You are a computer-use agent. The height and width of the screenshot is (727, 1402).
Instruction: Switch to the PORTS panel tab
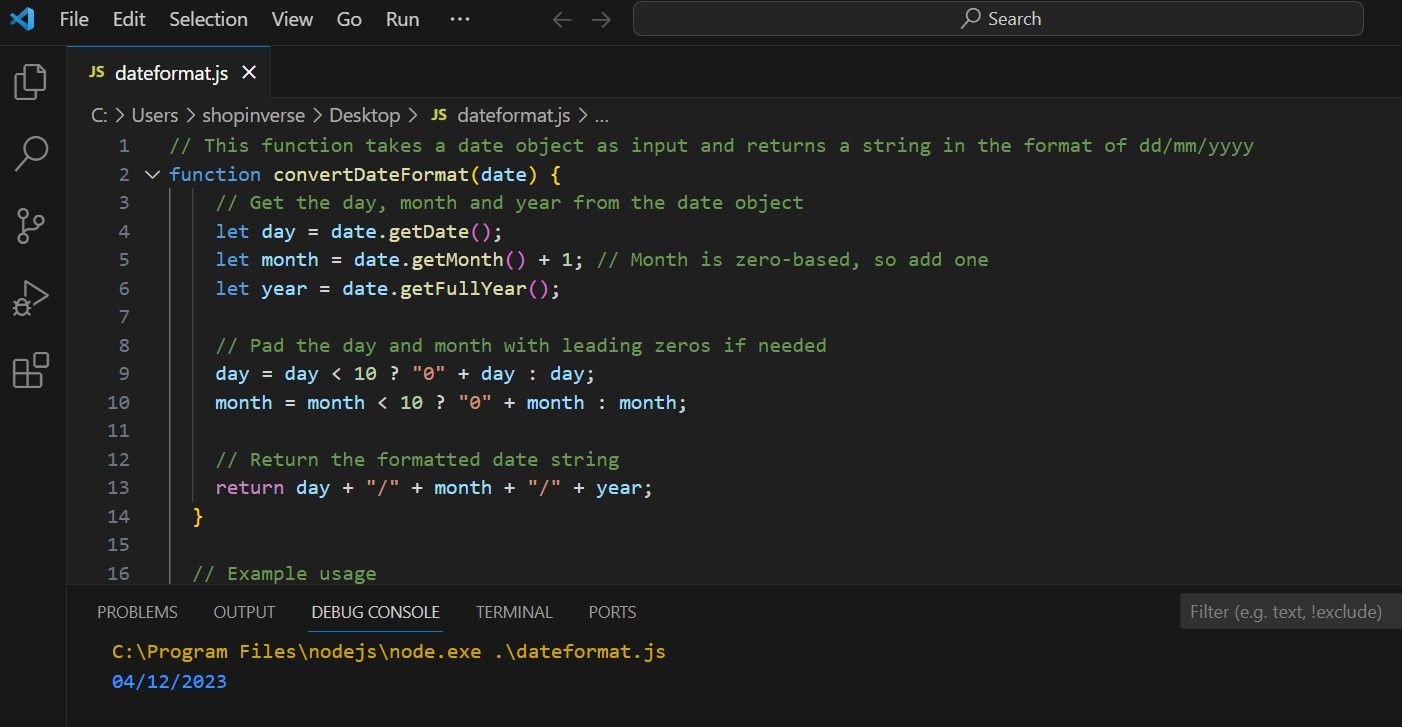click(x=612, y=612)
